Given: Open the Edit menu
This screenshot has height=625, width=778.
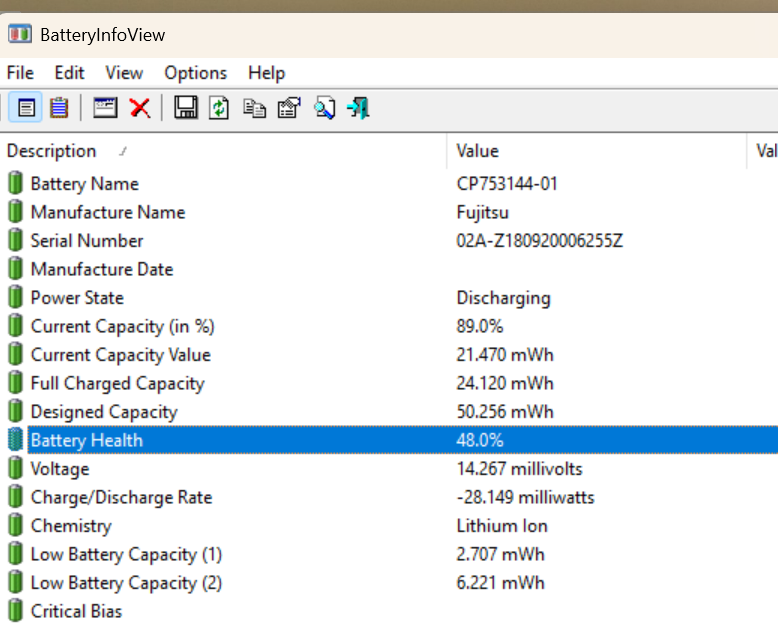Looking at the screenshot, I should click(x=69, y=73).
